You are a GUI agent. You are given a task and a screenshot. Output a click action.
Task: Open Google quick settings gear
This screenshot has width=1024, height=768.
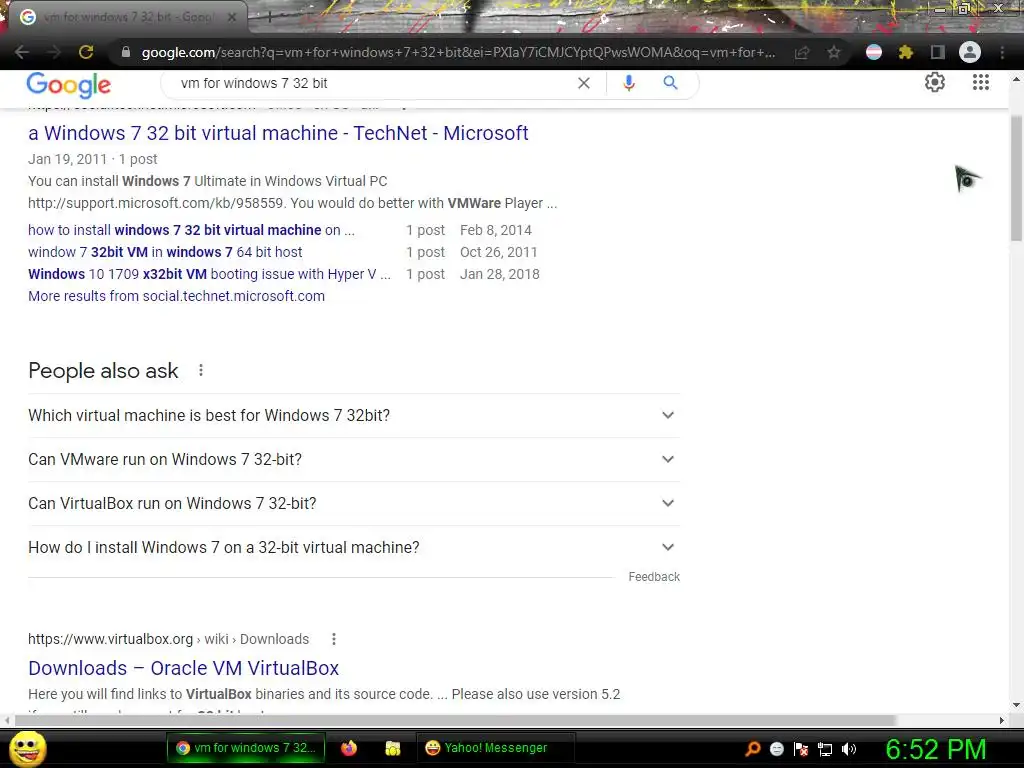[935, 82]
